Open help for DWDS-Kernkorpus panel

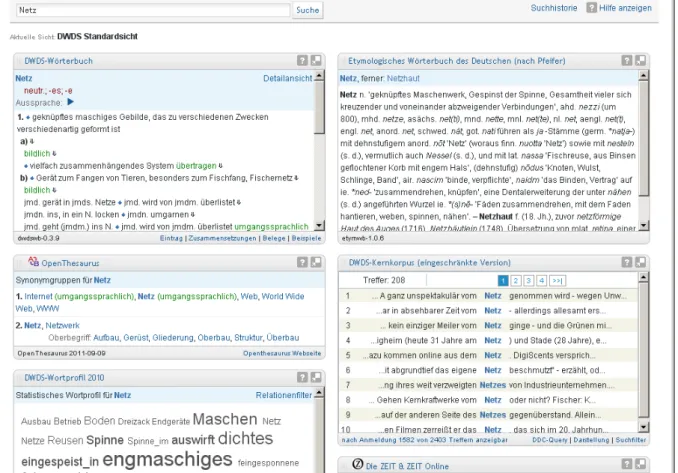click(627, 262)
